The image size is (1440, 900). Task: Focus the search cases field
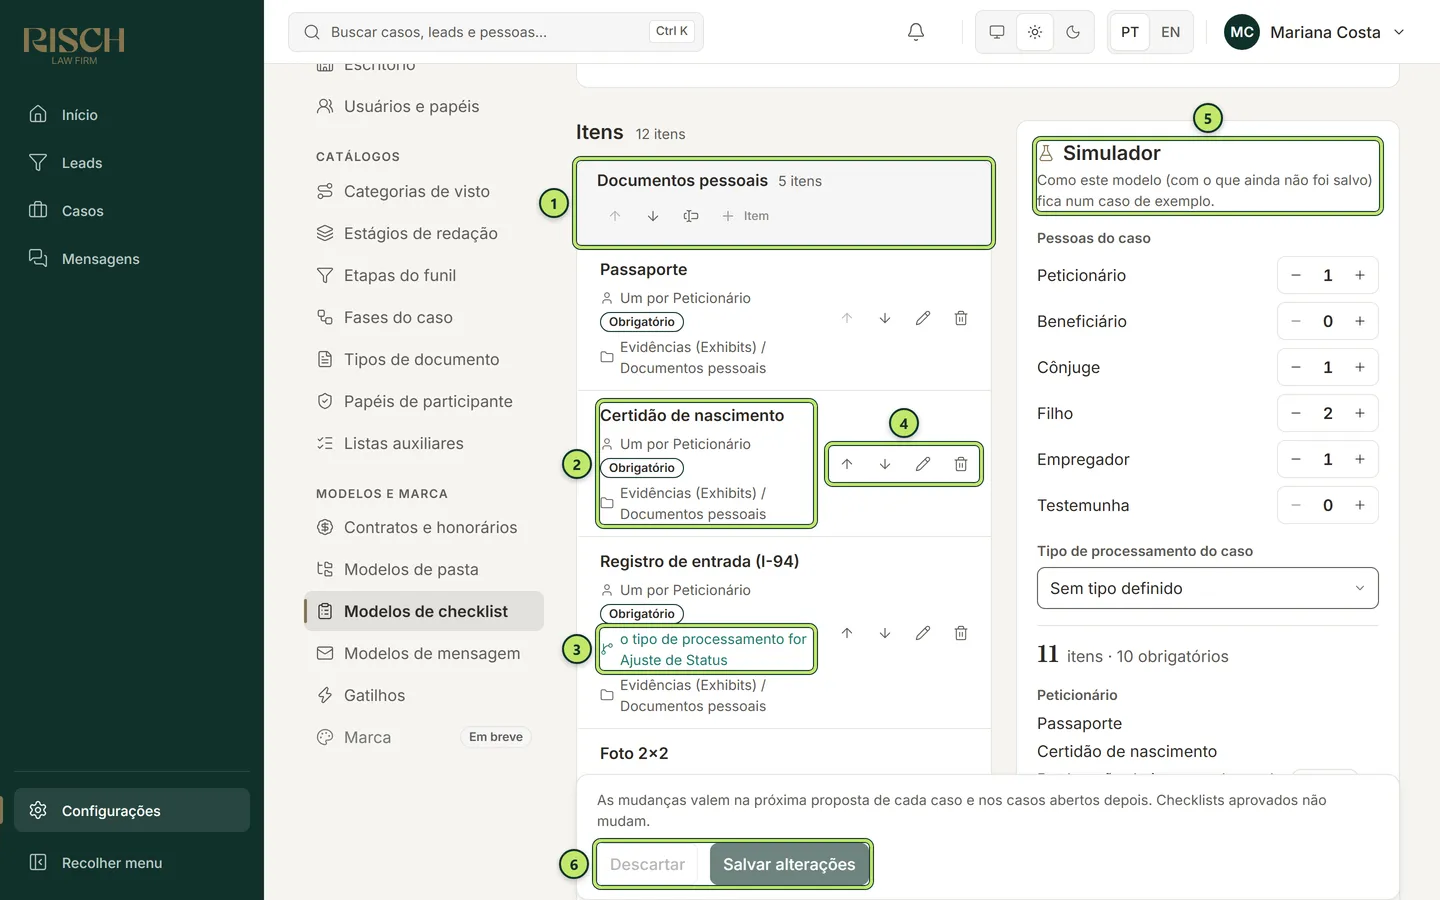click(496, 32)
